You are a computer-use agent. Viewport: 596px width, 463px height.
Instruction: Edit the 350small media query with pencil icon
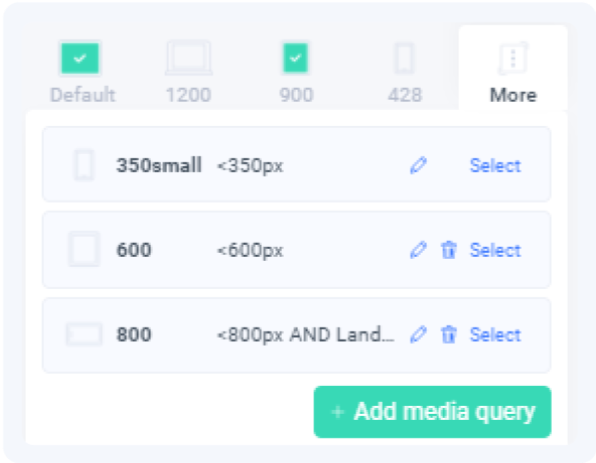(418, 165)
